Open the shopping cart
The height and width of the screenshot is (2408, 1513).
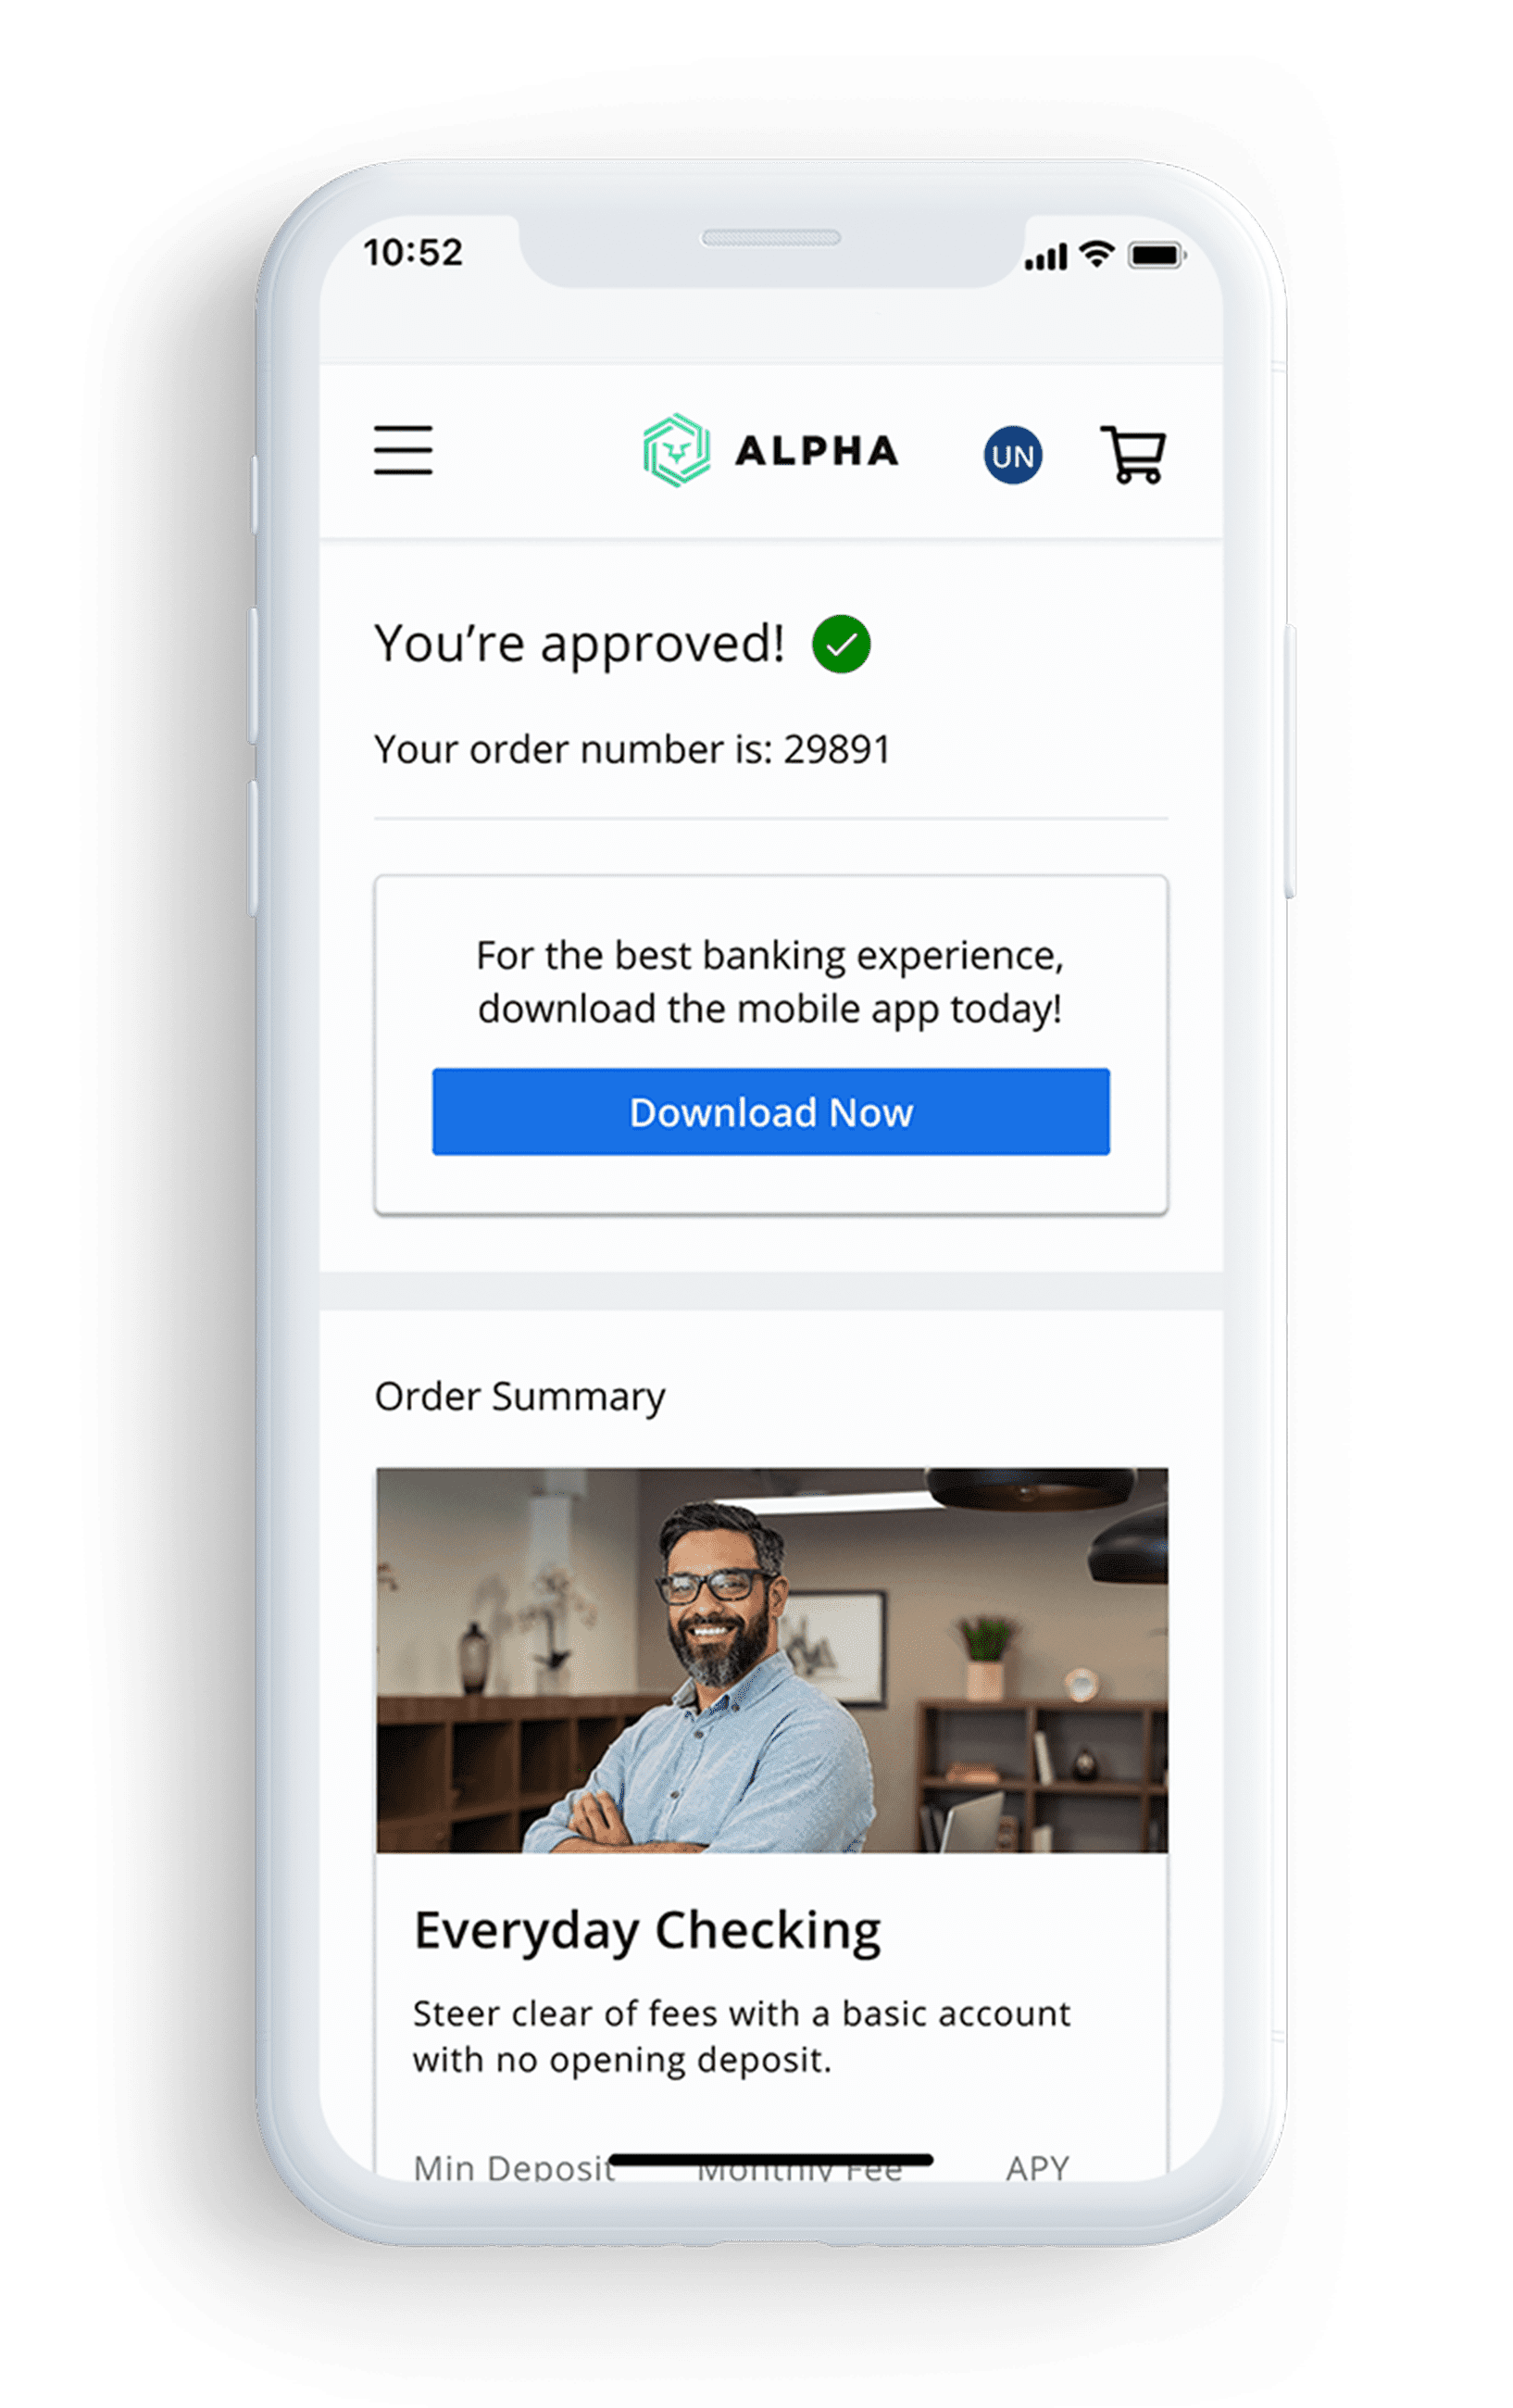(1133, 455)
